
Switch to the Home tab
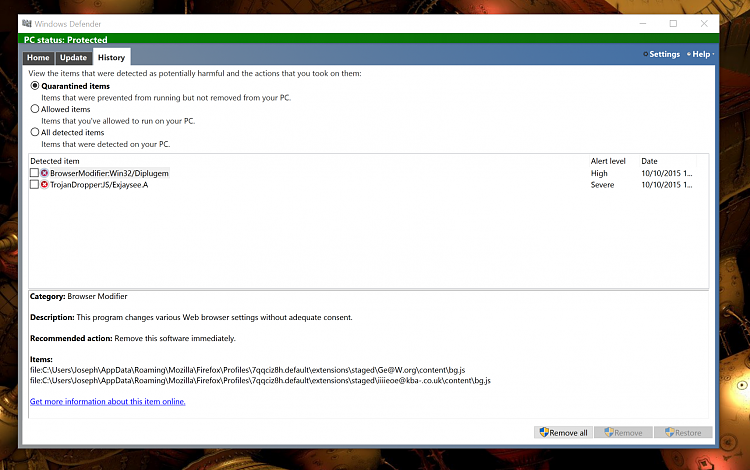(38, 57)
